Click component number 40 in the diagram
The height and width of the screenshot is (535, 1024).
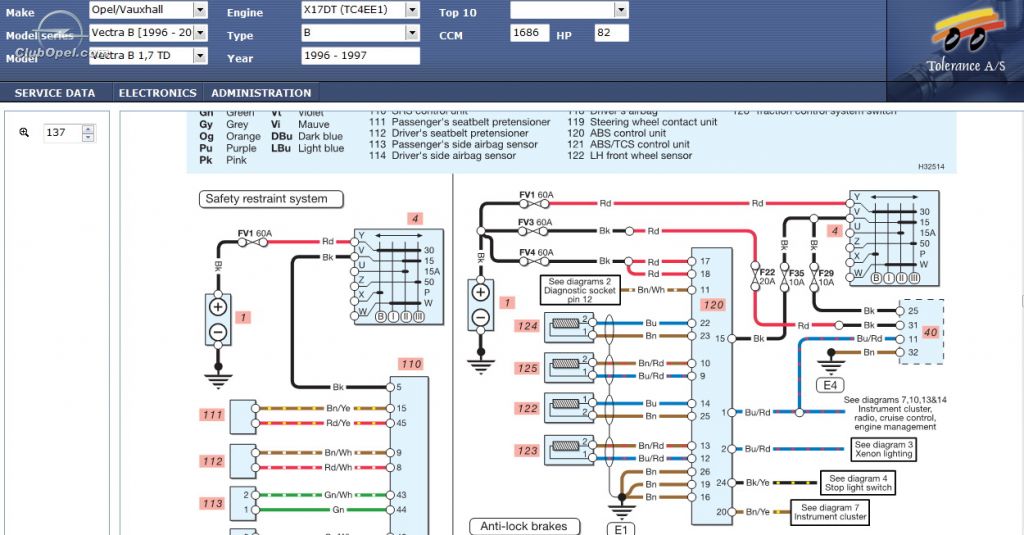[931, 332]
